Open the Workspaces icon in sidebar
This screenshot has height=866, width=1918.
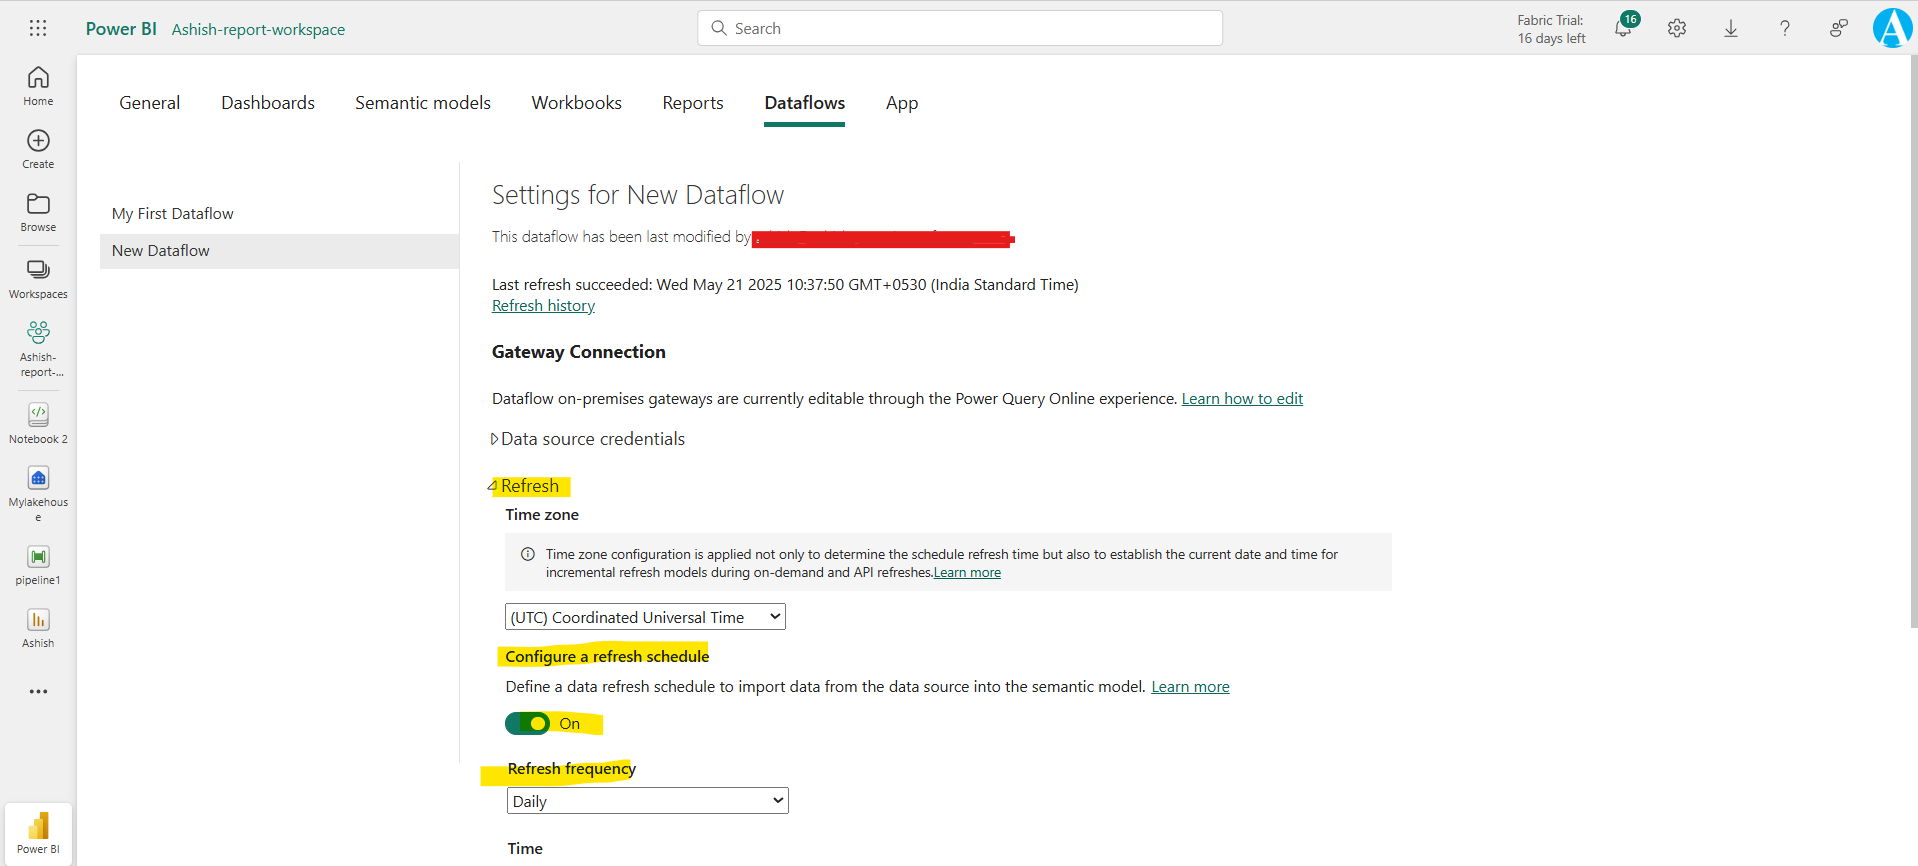coord(38,278)
